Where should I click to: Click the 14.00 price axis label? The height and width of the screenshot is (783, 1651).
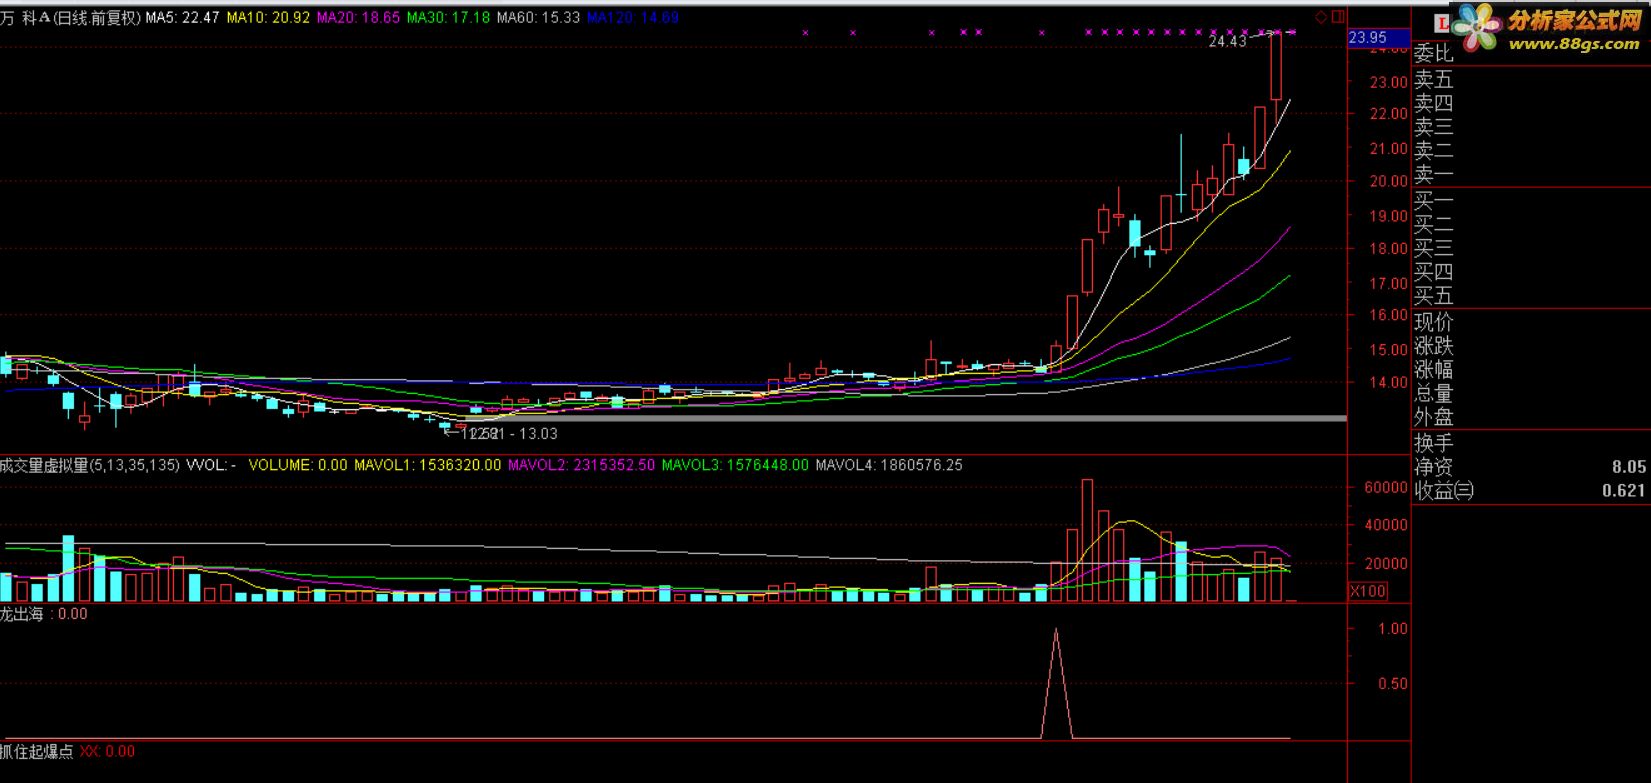click(1389, 382)
